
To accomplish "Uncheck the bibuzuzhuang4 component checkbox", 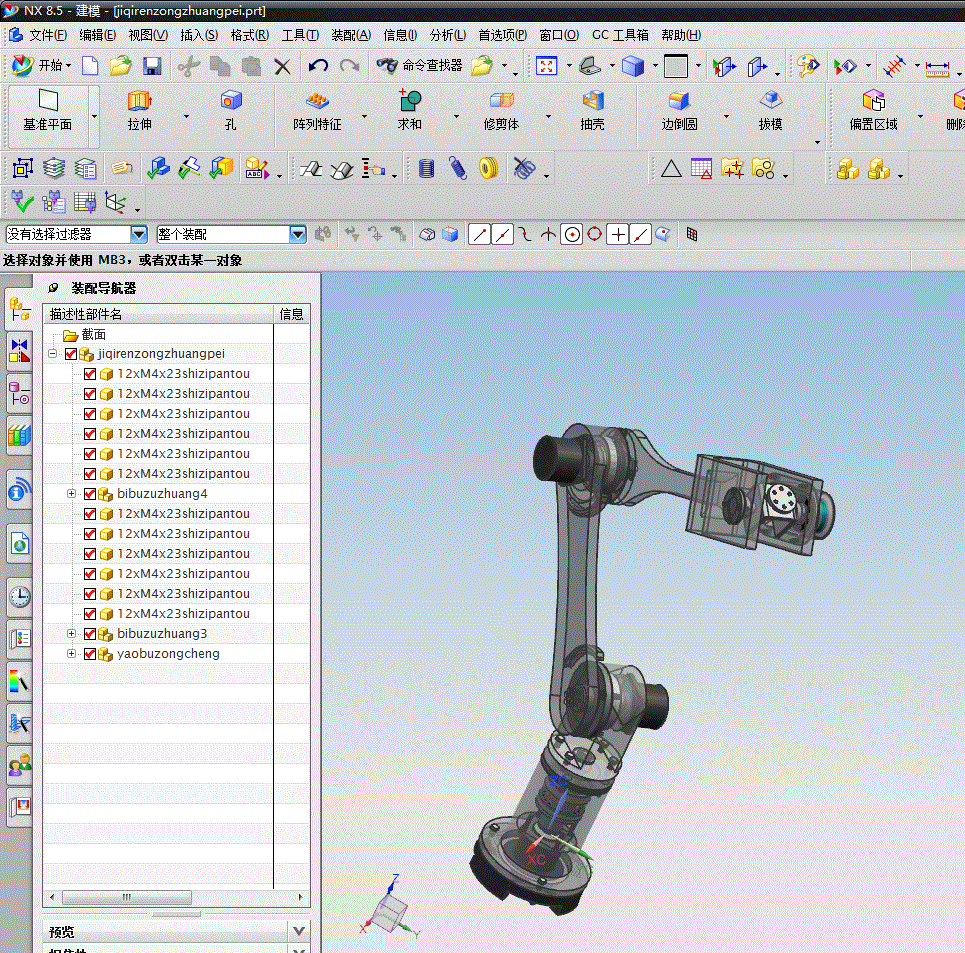I will pyautogui.click(x=90, y=494).
